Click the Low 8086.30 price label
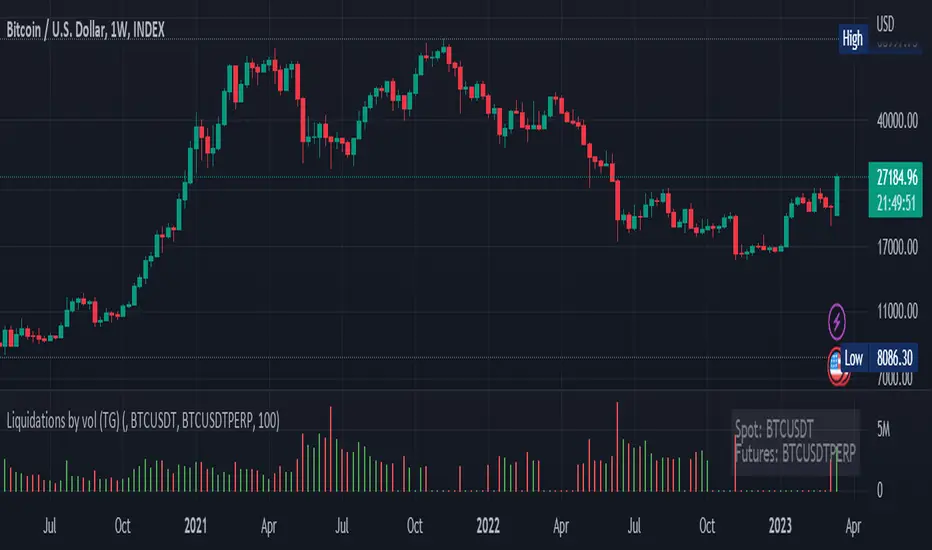The image size is (932, 550). coord(879,358)
